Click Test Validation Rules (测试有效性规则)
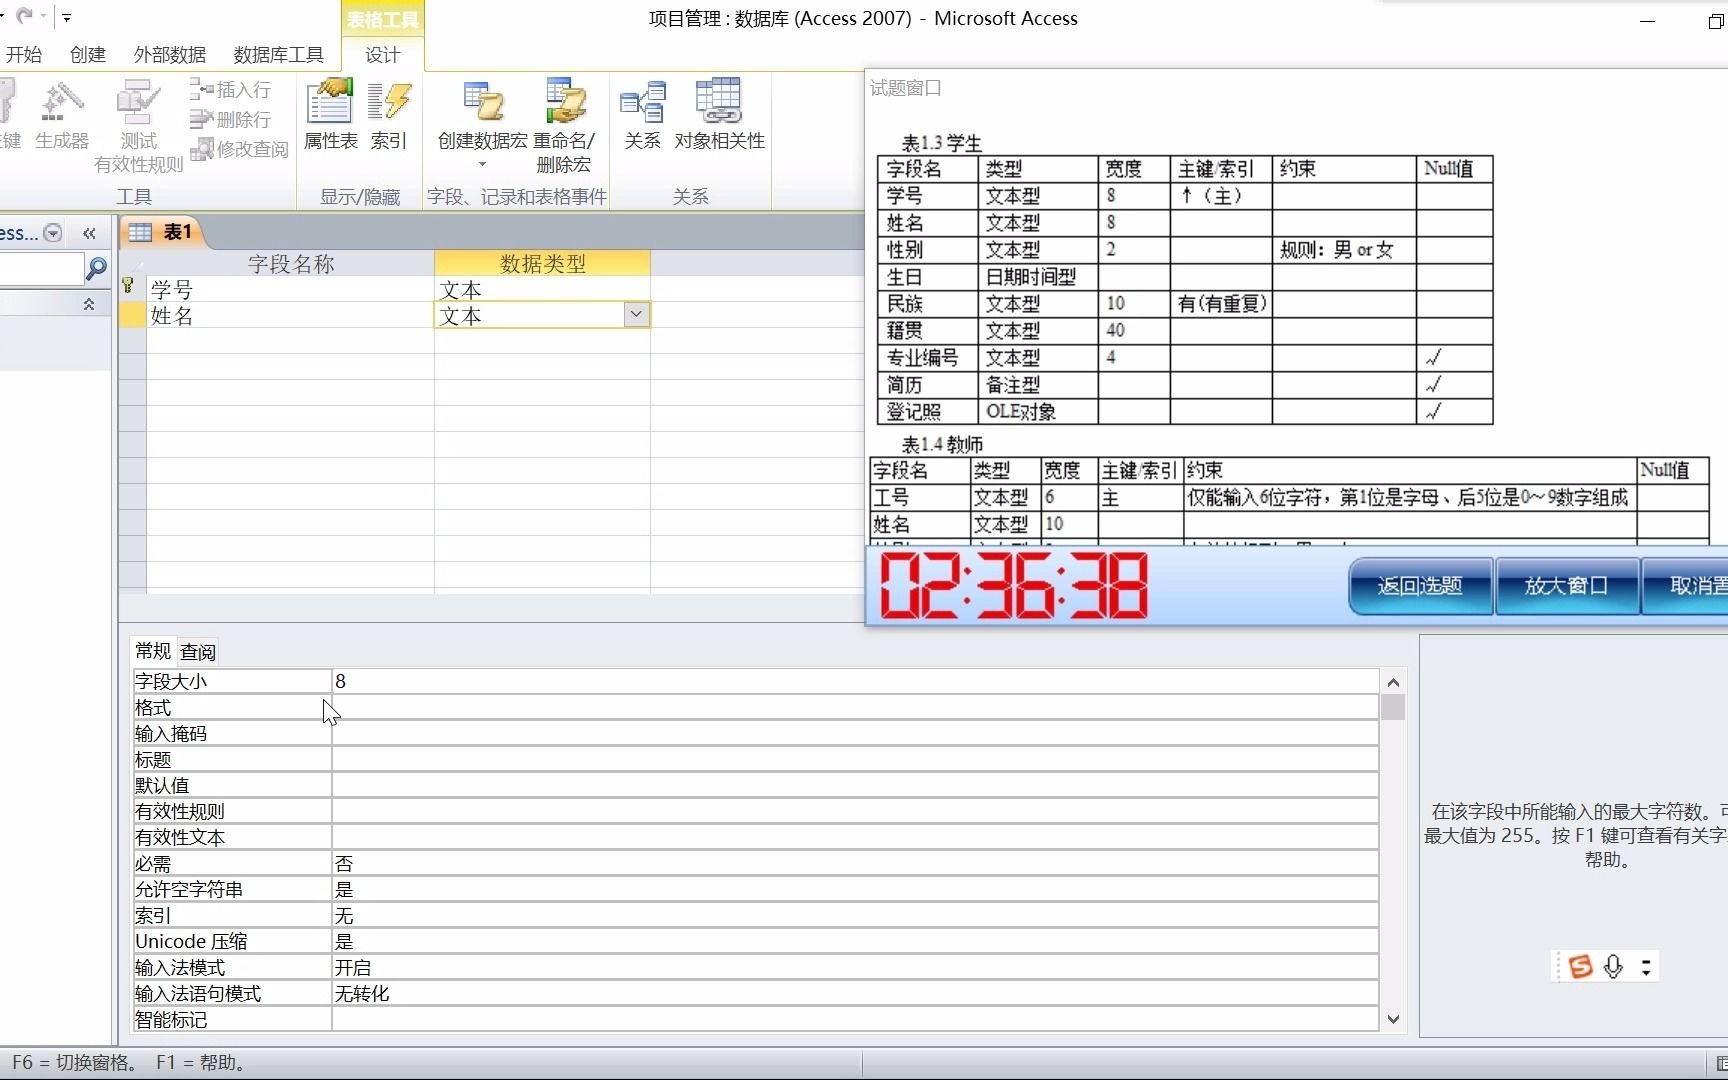Screen dimensions: 1728x1080 tap(138, 126)
